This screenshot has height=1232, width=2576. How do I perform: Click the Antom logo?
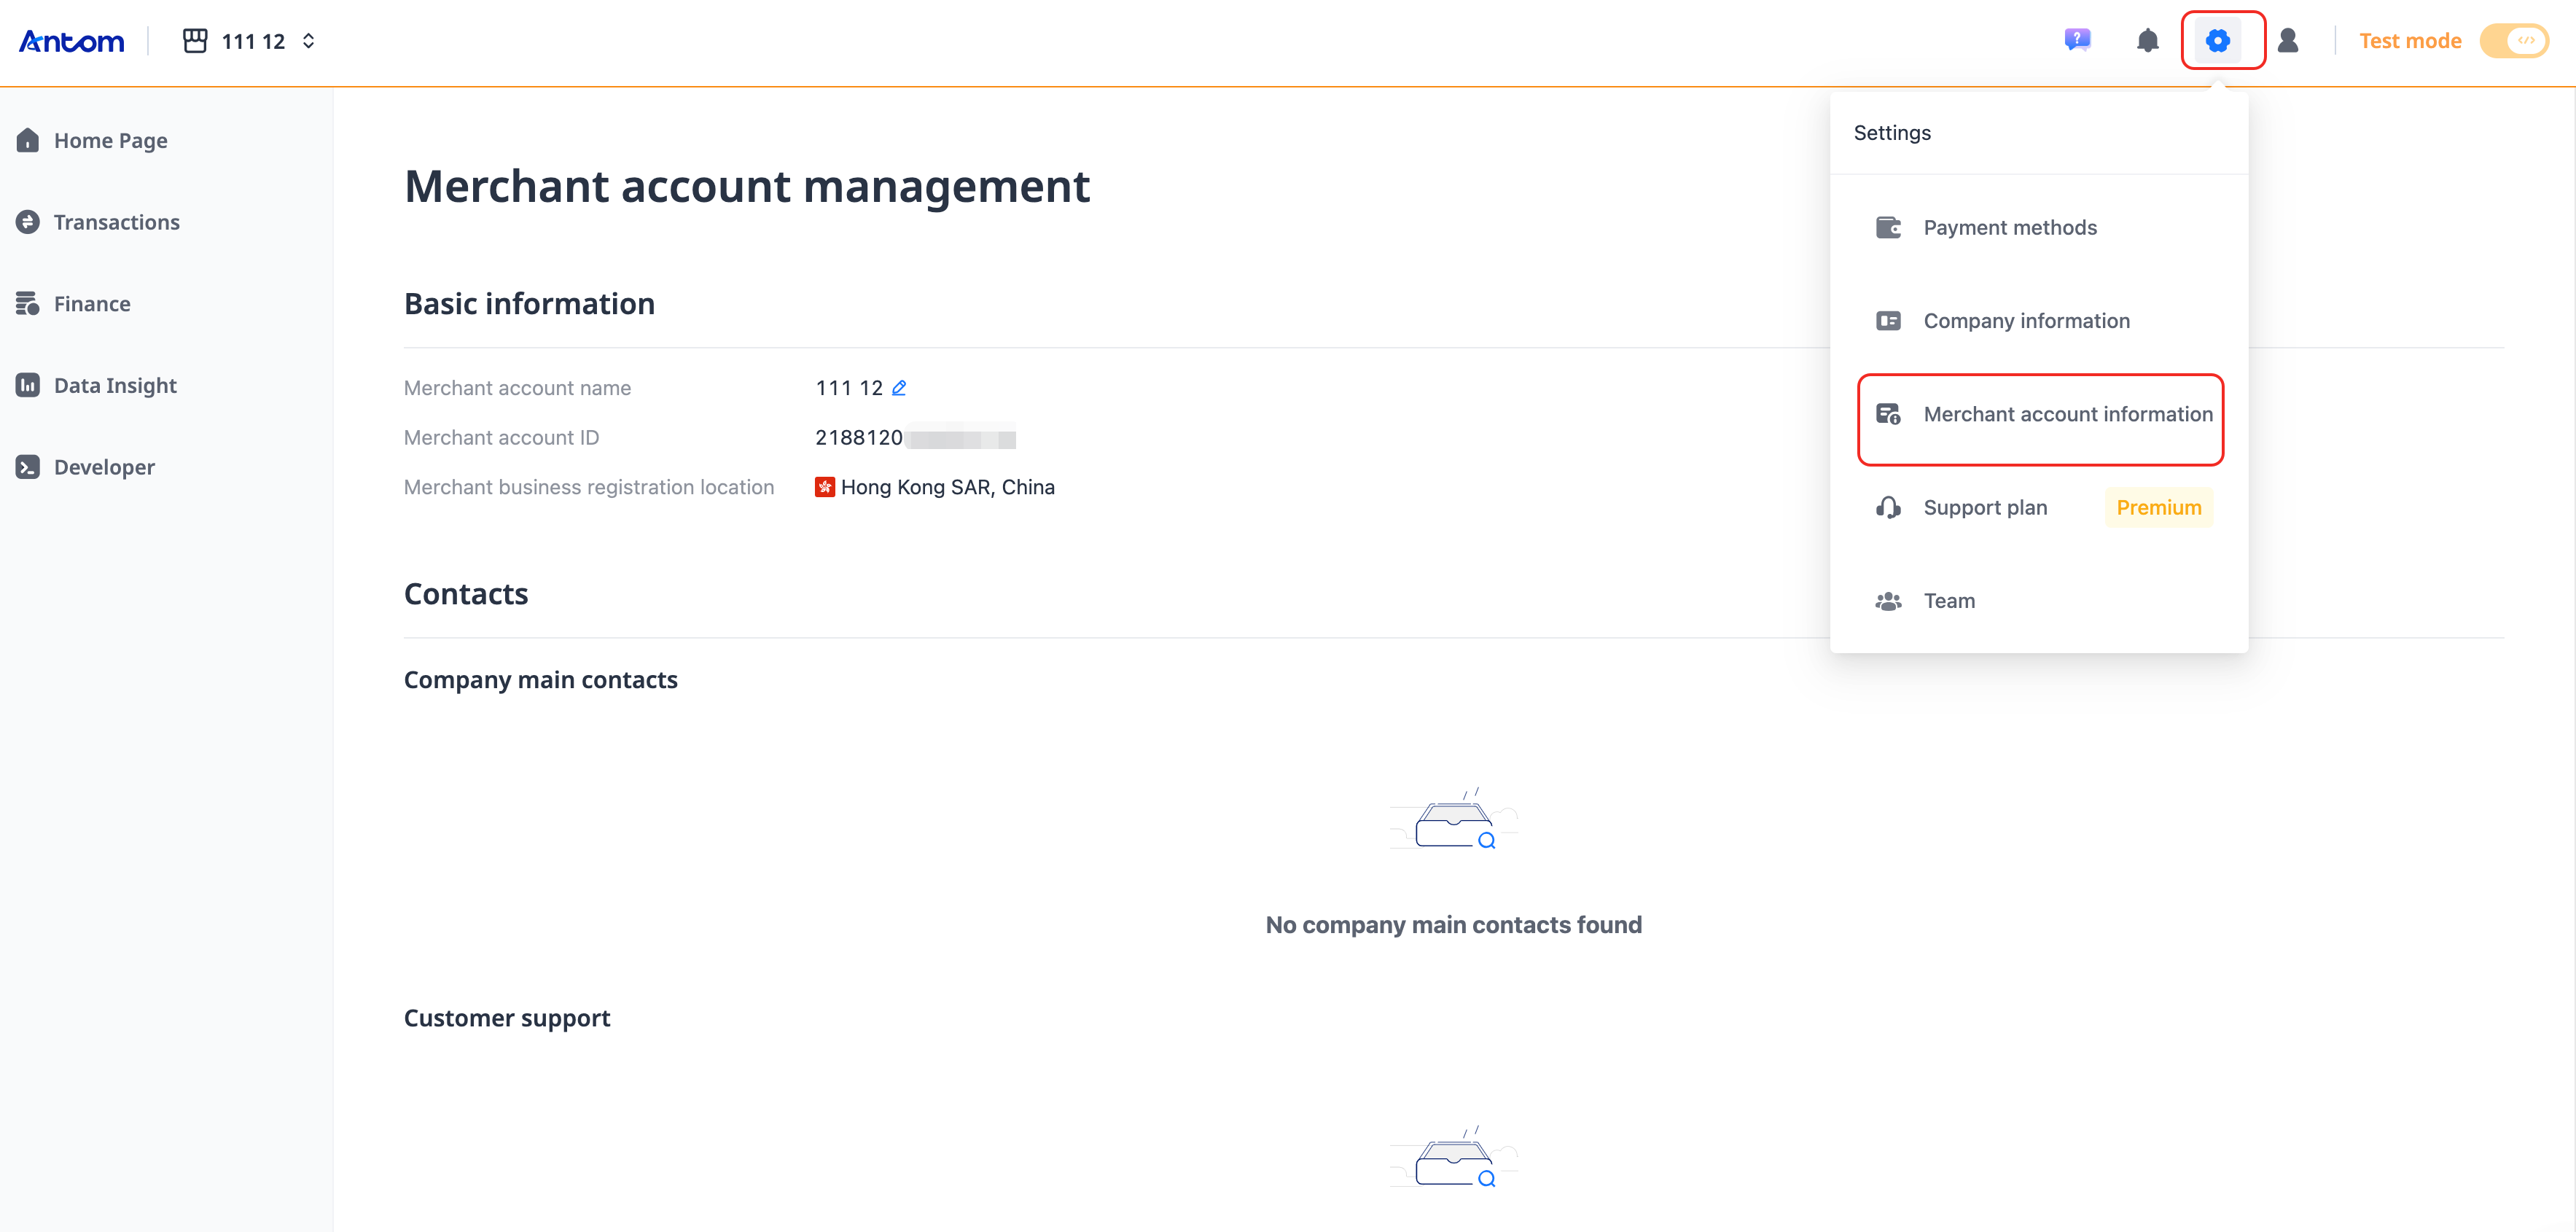(x=71, y=40)
